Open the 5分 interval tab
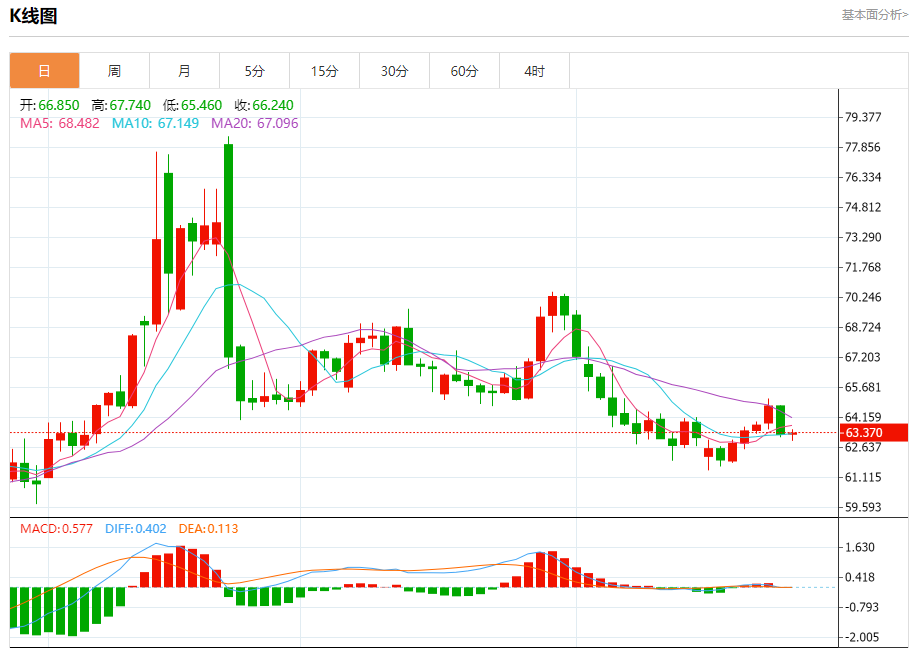 [254, 71]
